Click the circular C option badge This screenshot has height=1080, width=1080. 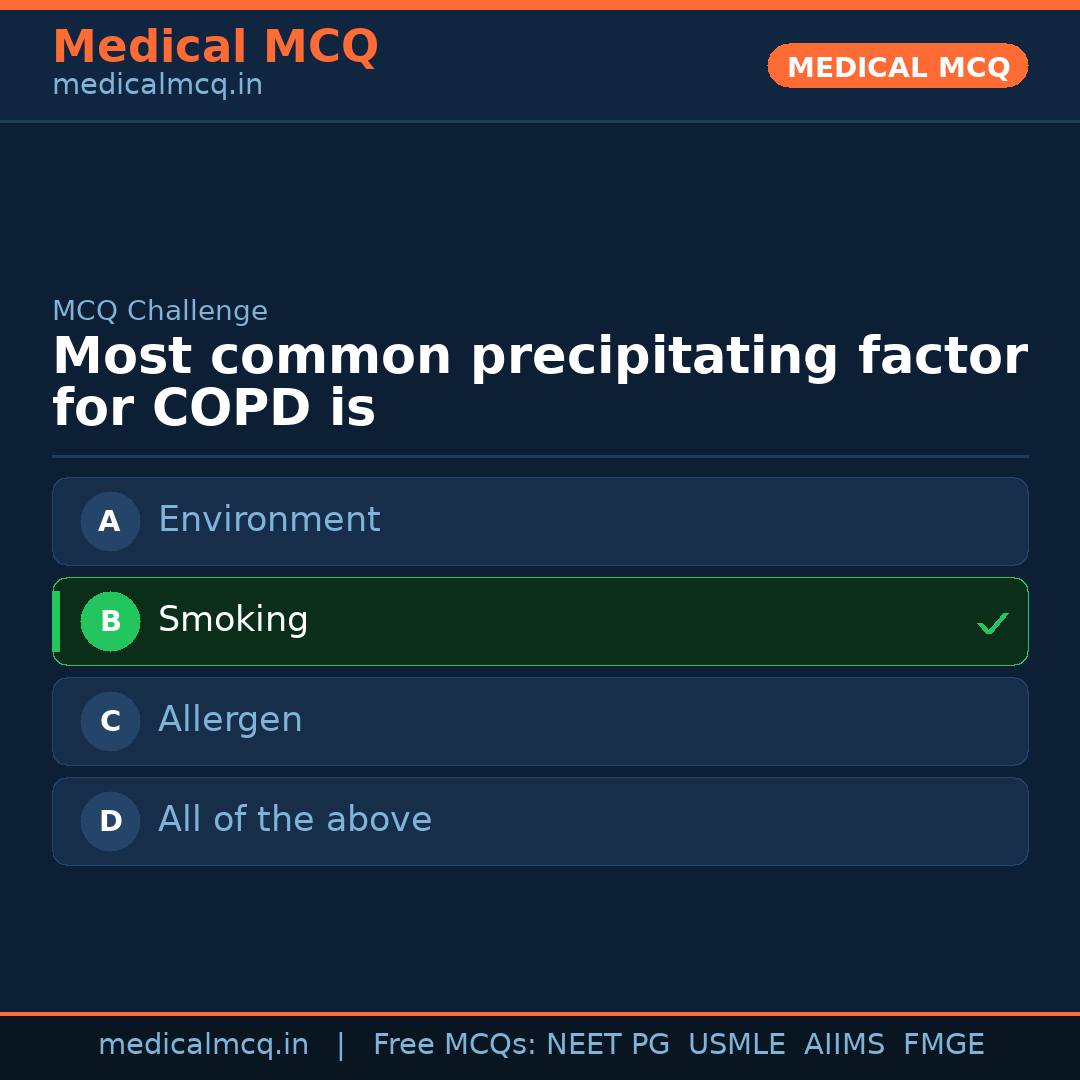[x=110, y=721]
